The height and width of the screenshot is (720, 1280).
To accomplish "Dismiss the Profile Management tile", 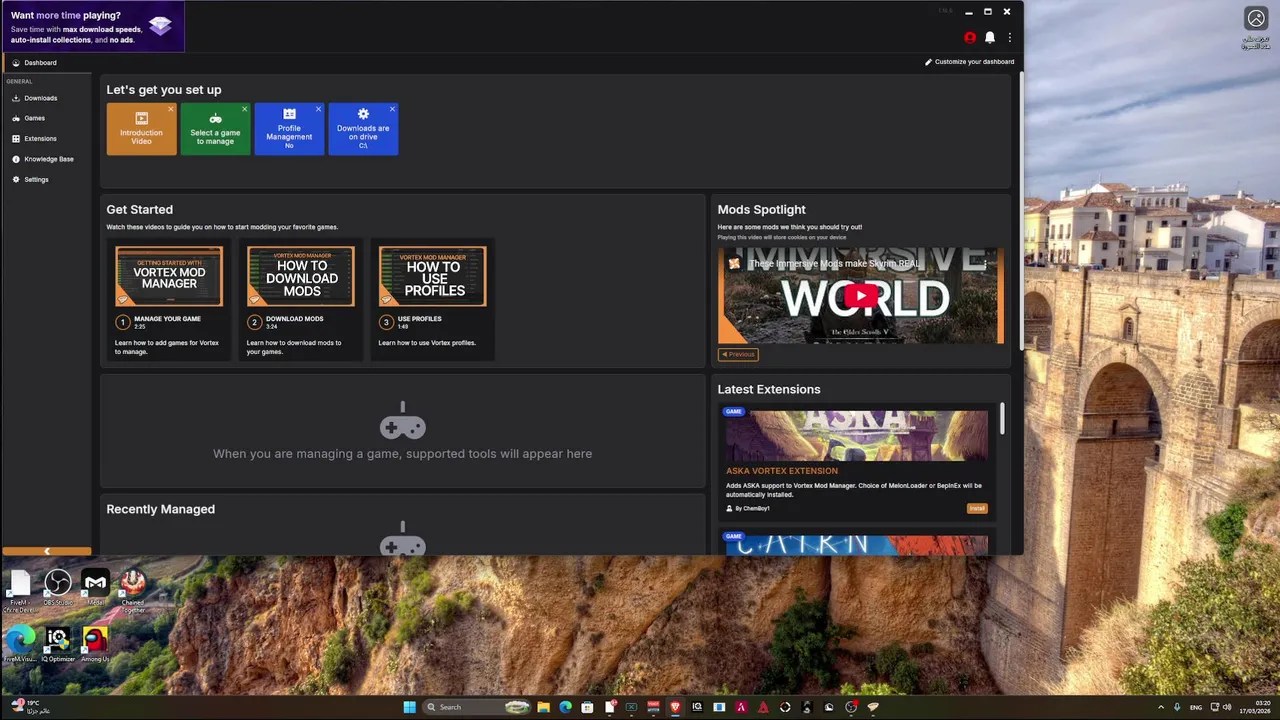I will tap(319, 109).
